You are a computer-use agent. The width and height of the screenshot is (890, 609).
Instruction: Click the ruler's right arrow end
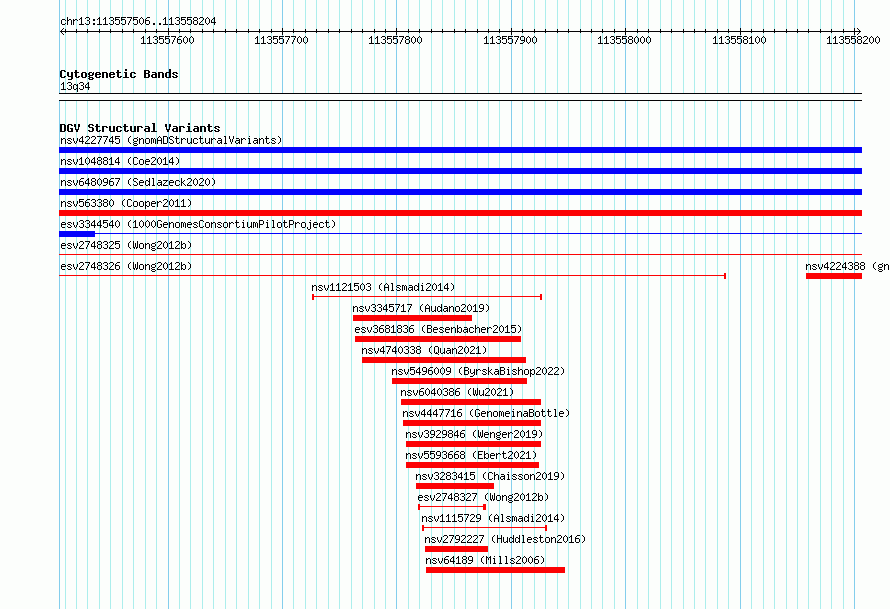point(858,31)
